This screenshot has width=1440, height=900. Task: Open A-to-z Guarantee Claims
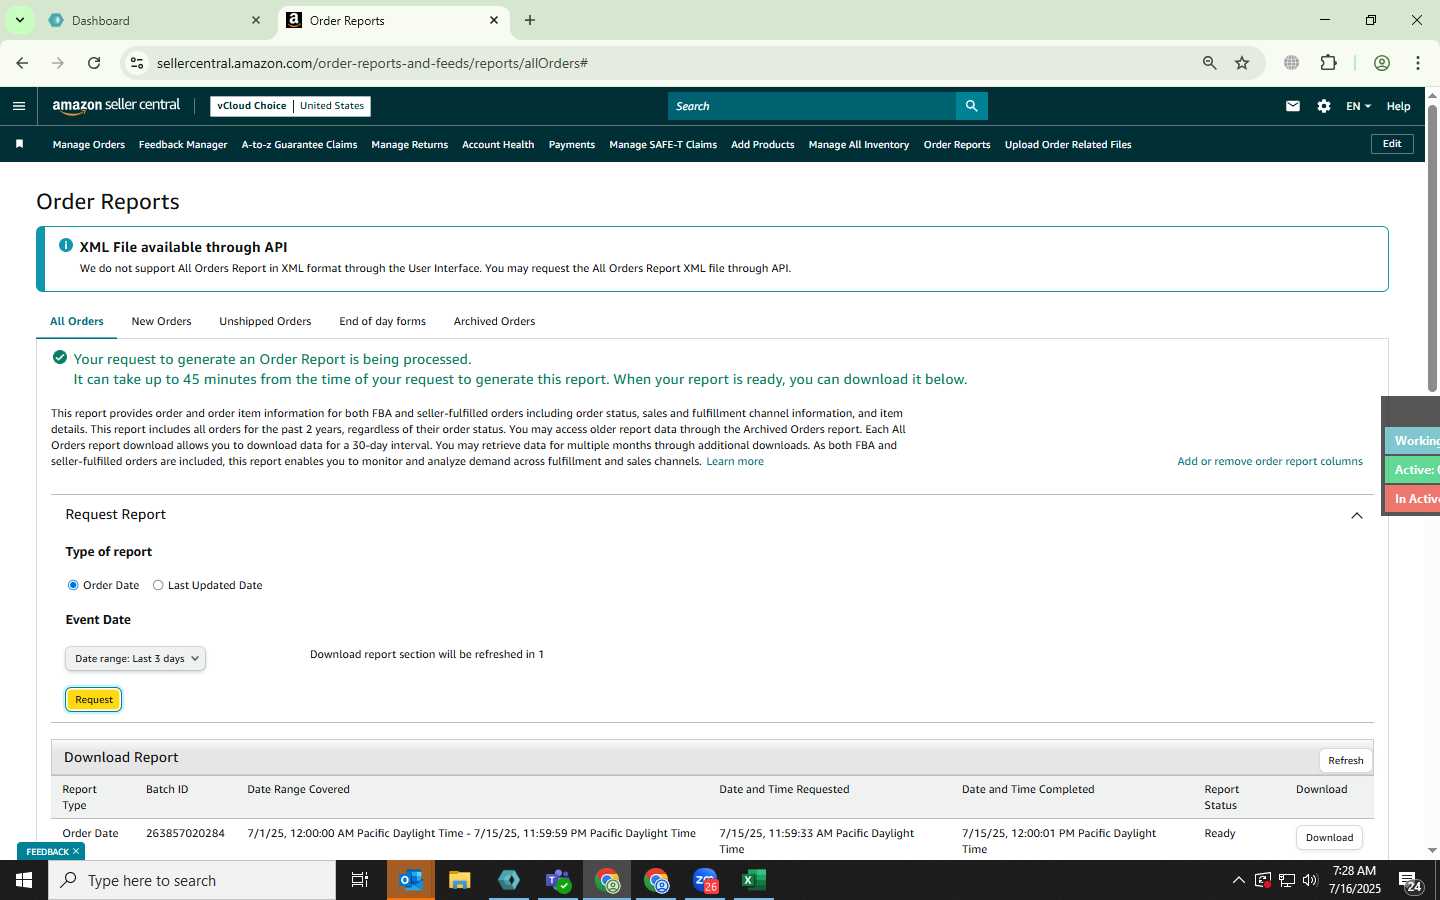[x=299, y=144]
